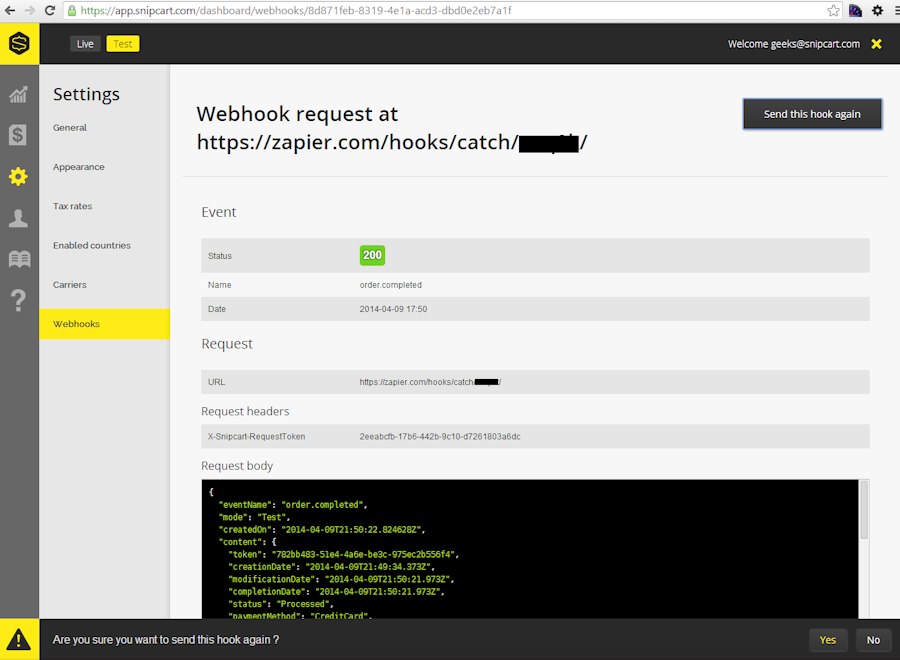Viewport: 900px width, 660px height.
Task: Click the "status": "Processed" line
Action: pyautogui.click(x=281, y=604)
